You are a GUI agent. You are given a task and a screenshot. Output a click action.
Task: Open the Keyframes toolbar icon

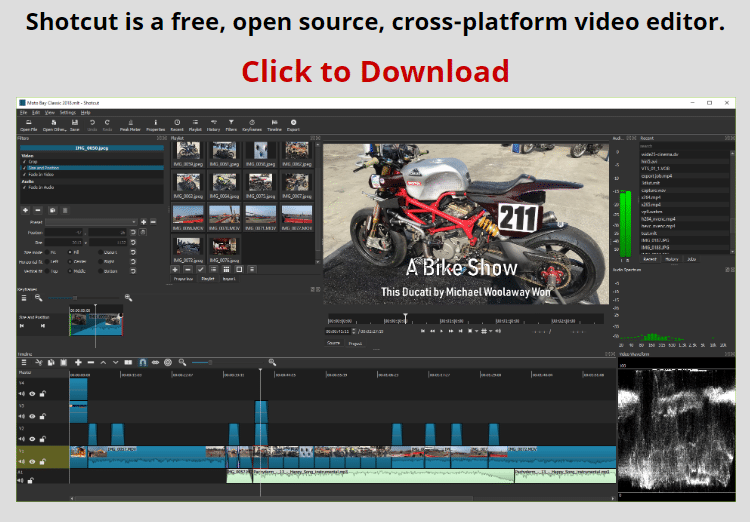[x=251, y=124]
